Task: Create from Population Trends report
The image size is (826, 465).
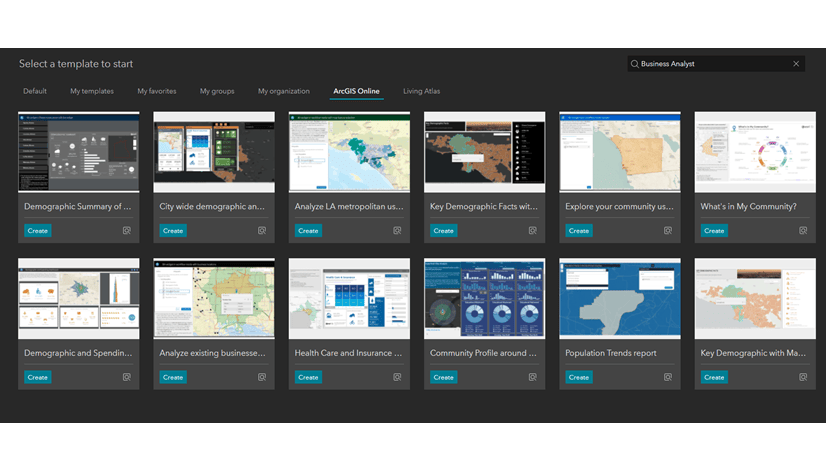Action: pyautogui.click(x=579, y=377)
